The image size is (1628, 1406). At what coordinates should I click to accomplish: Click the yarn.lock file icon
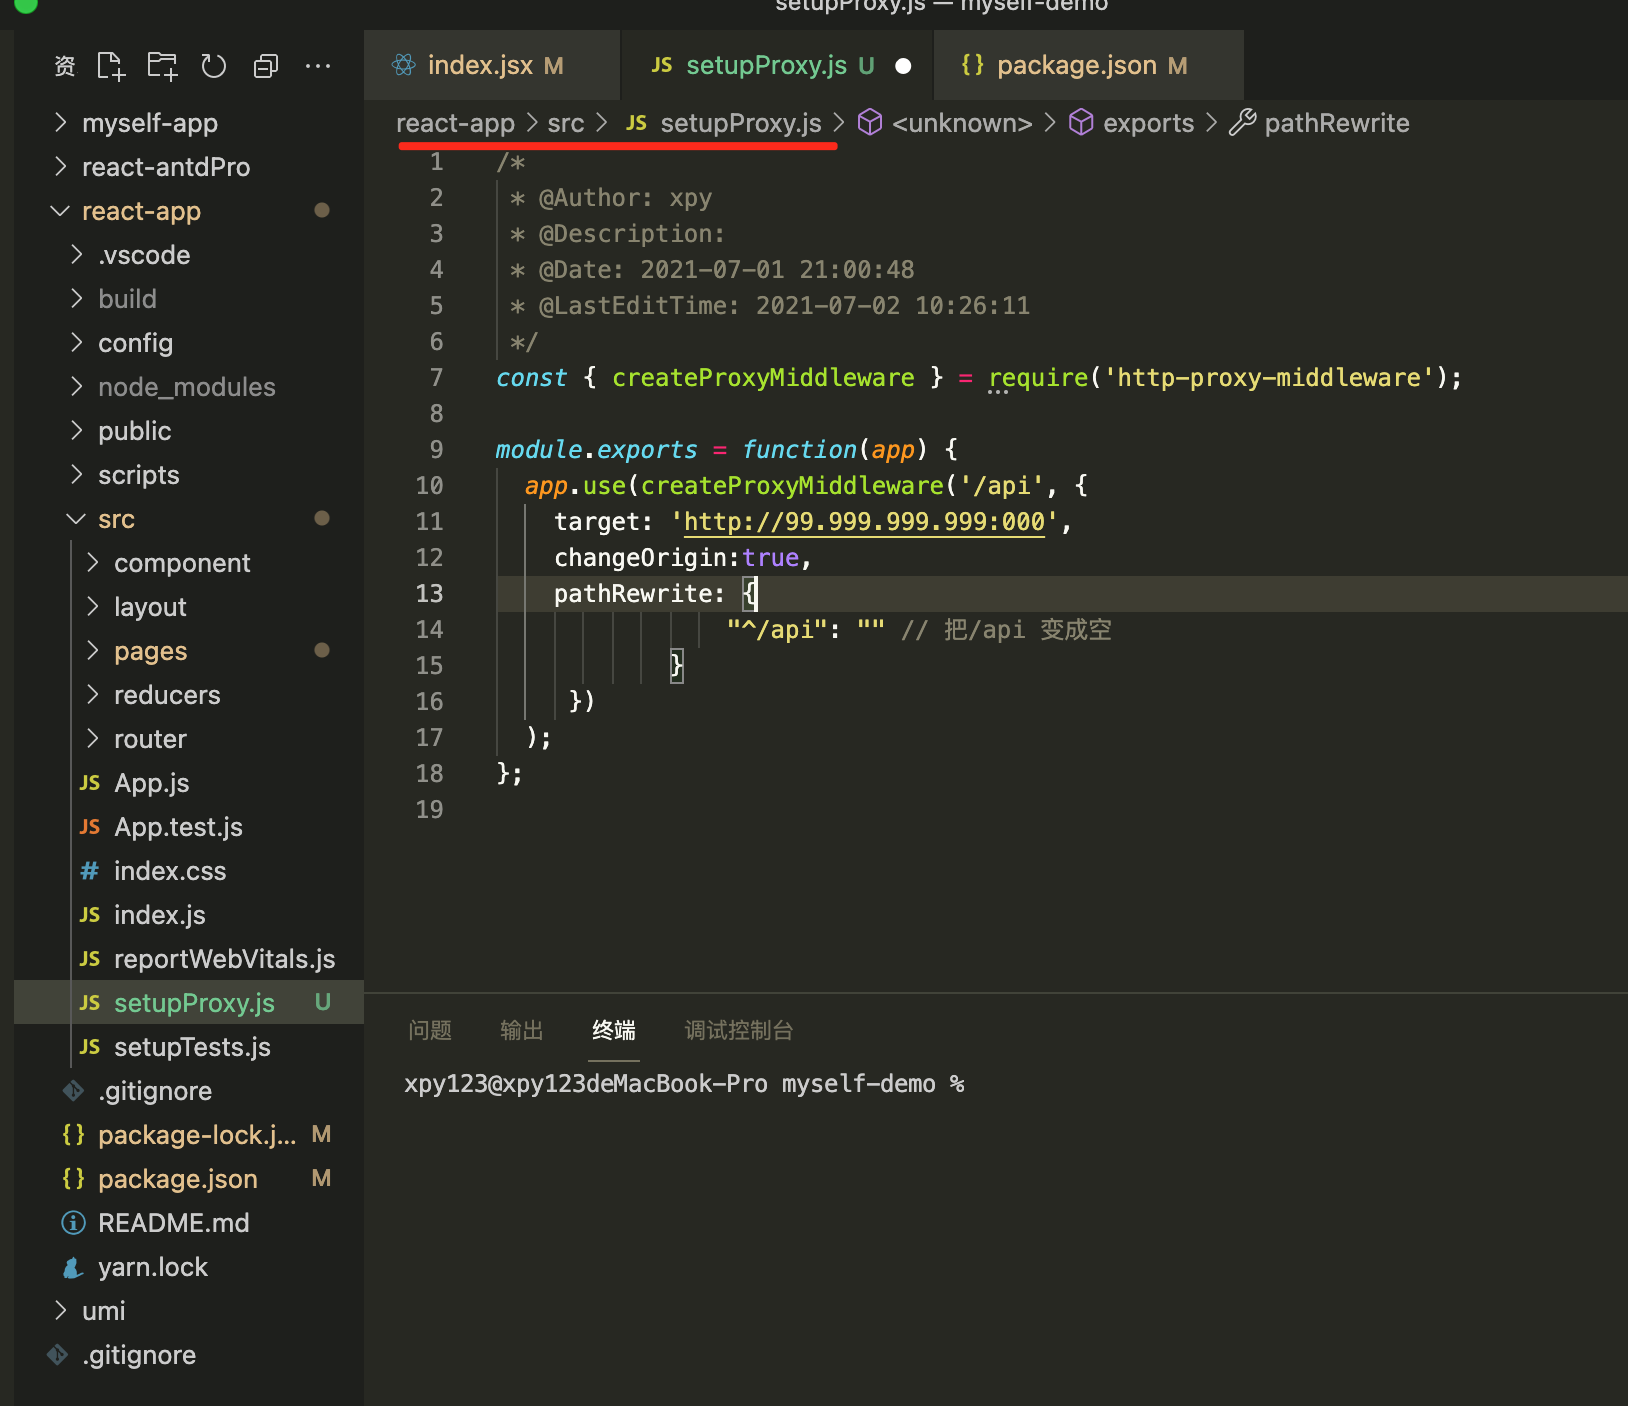pos(72,1267)
